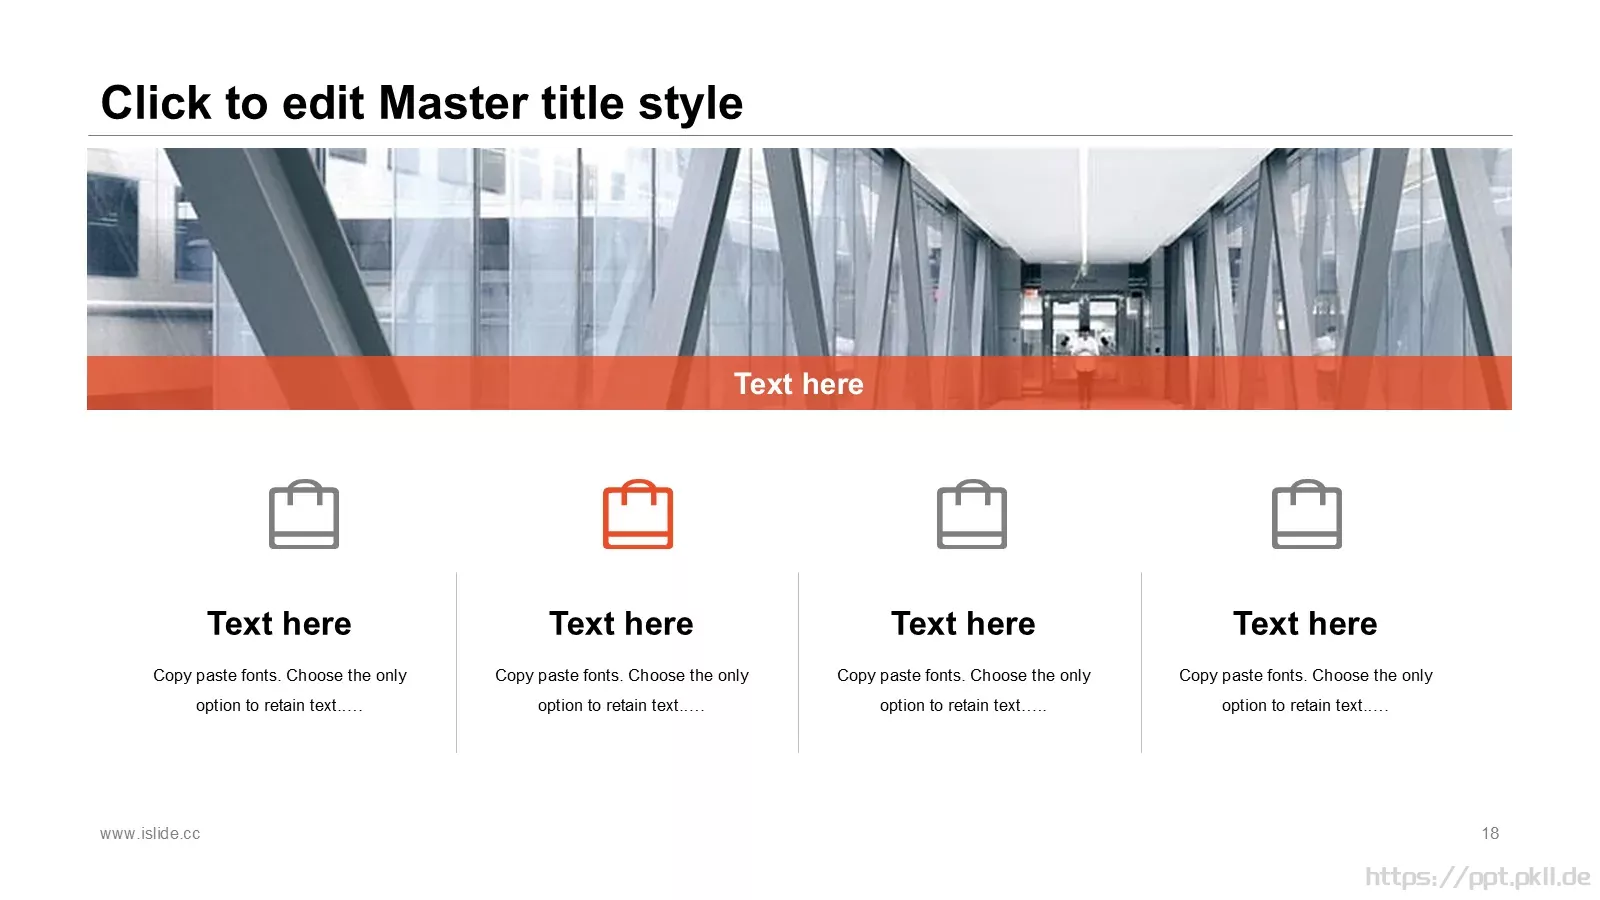Click the 'Copy paste fonts' paragraph in first column
Image resolution: width=1600 pixels, height=900 pixels.
tap(280, 690)
